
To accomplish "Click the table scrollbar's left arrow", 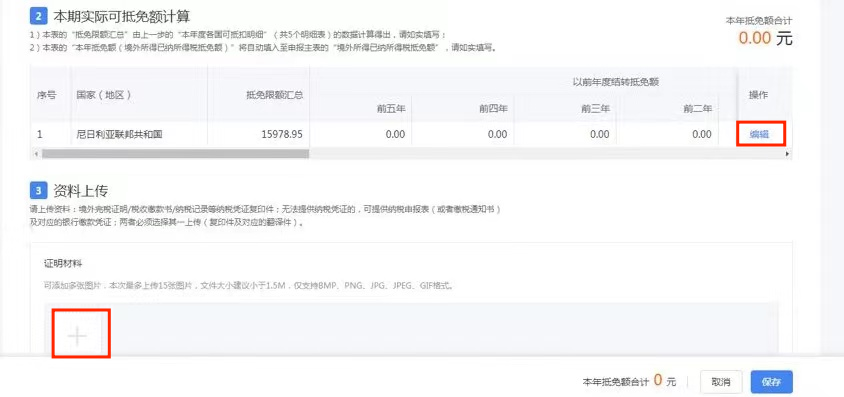I will click(x=36, y=154).
